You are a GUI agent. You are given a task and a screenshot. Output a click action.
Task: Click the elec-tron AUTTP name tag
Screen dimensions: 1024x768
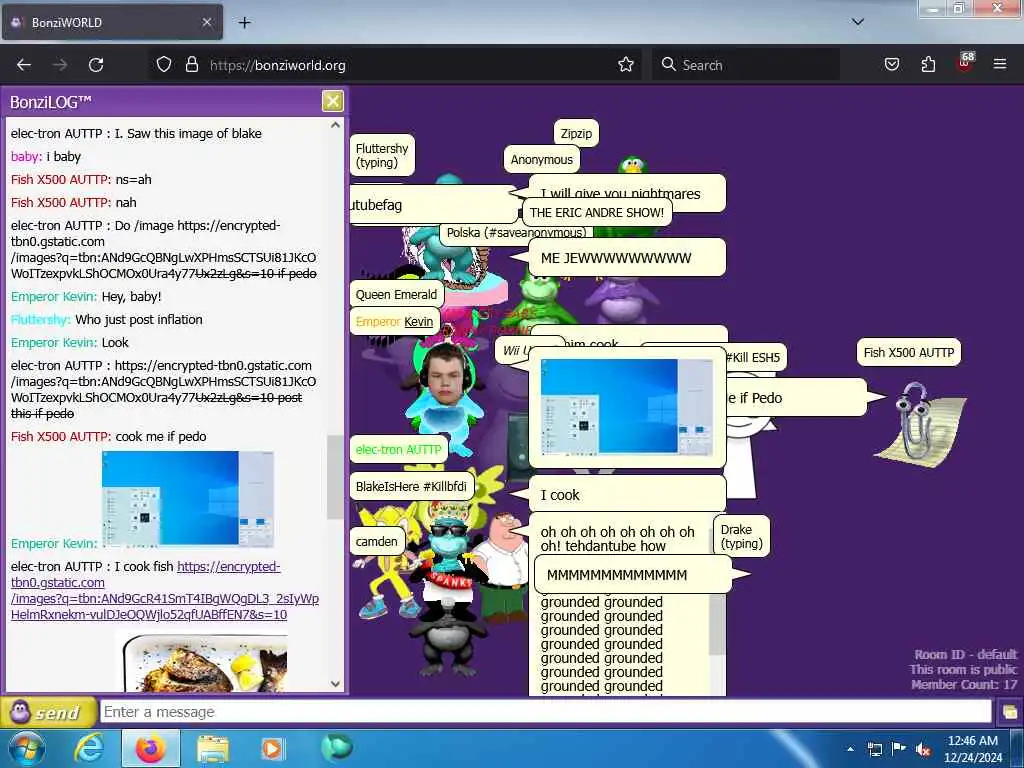tap(398, 449)
